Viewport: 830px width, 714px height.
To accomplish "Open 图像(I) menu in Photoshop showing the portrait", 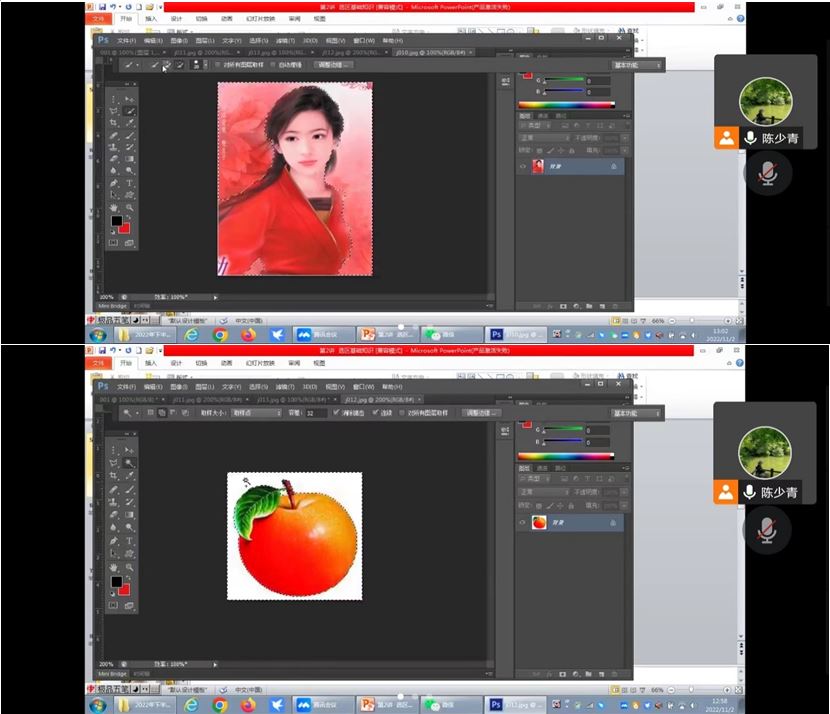I will (179, 41).
